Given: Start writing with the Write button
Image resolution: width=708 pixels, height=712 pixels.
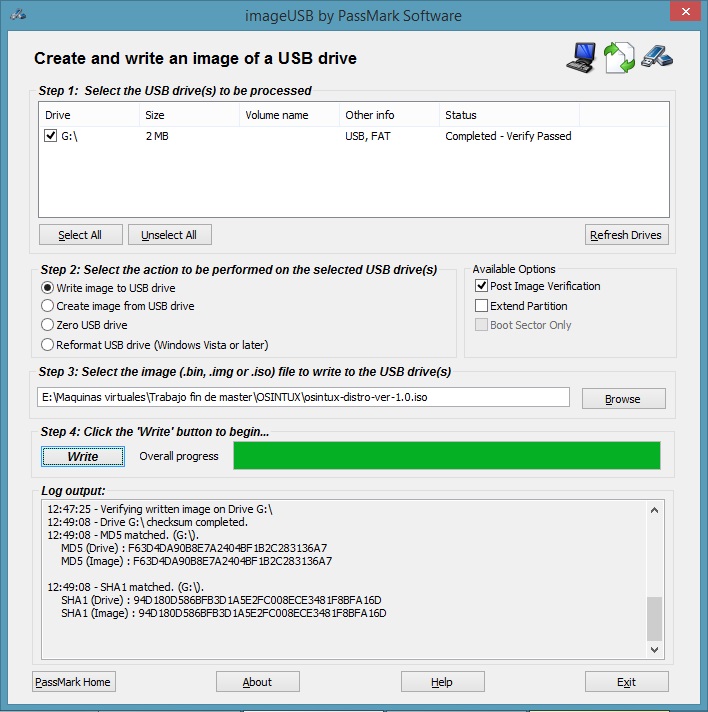Looking at the screenshot, I should pos(82,456).
